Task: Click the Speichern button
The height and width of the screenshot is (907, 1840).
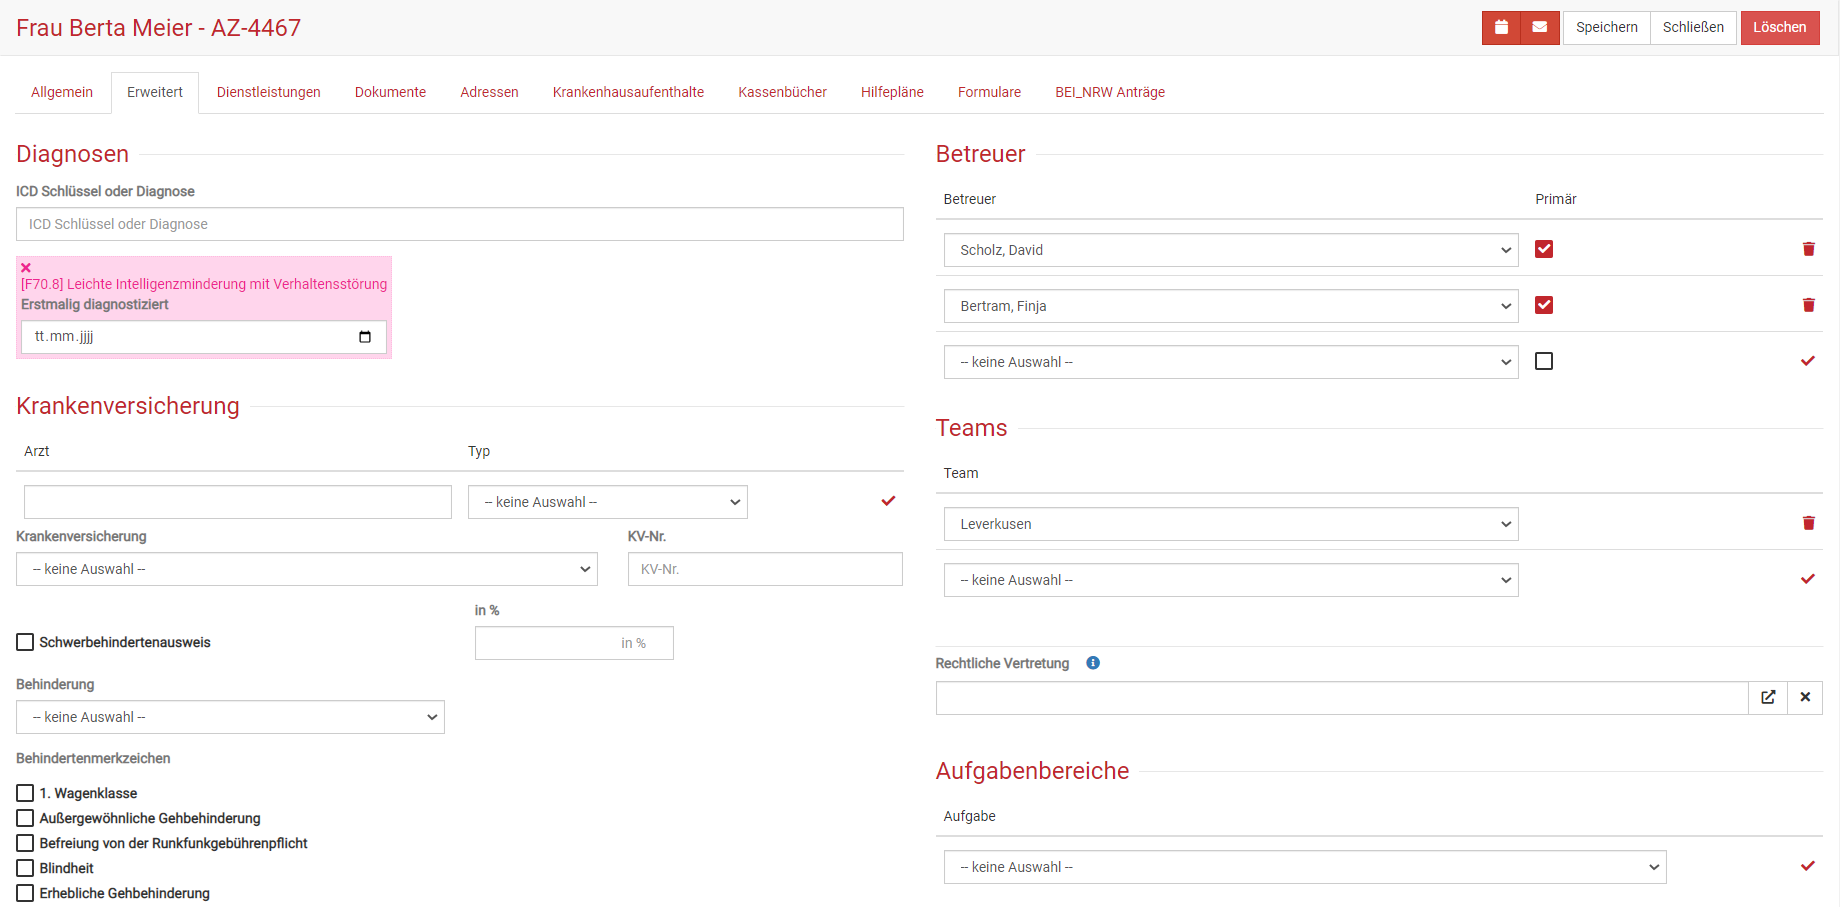Action: tap(1606, 28)
